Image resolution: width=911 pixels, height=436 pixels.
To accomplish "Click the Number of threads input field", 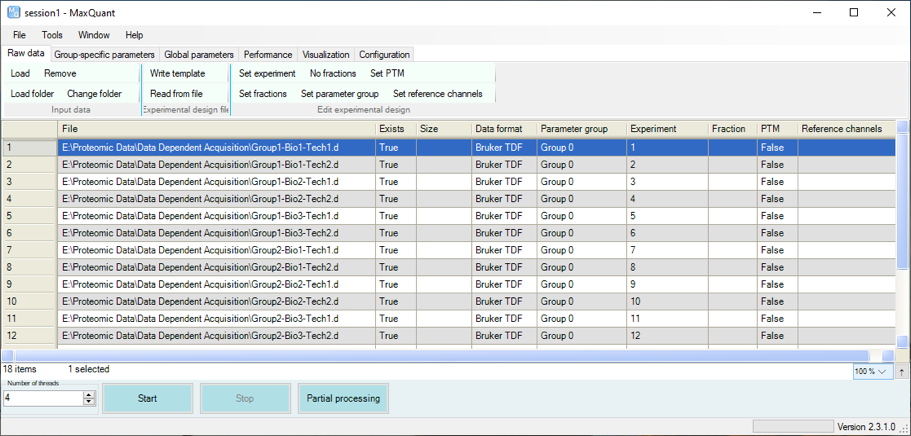I will tap(42, 398).
